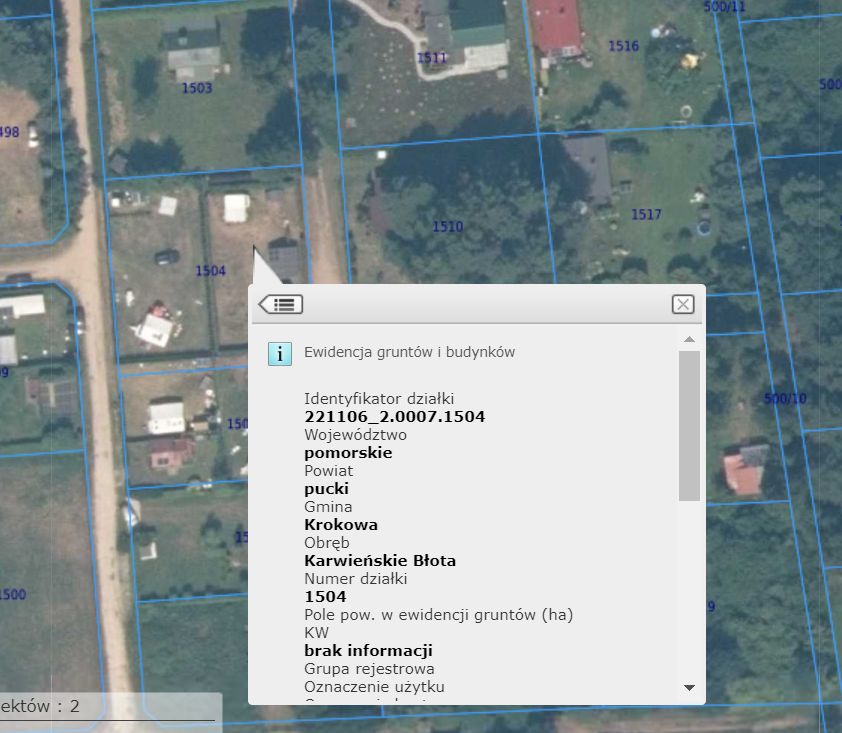Click parcel 1500 label on map
Screen dimensions: 842x733
(12, 594)
